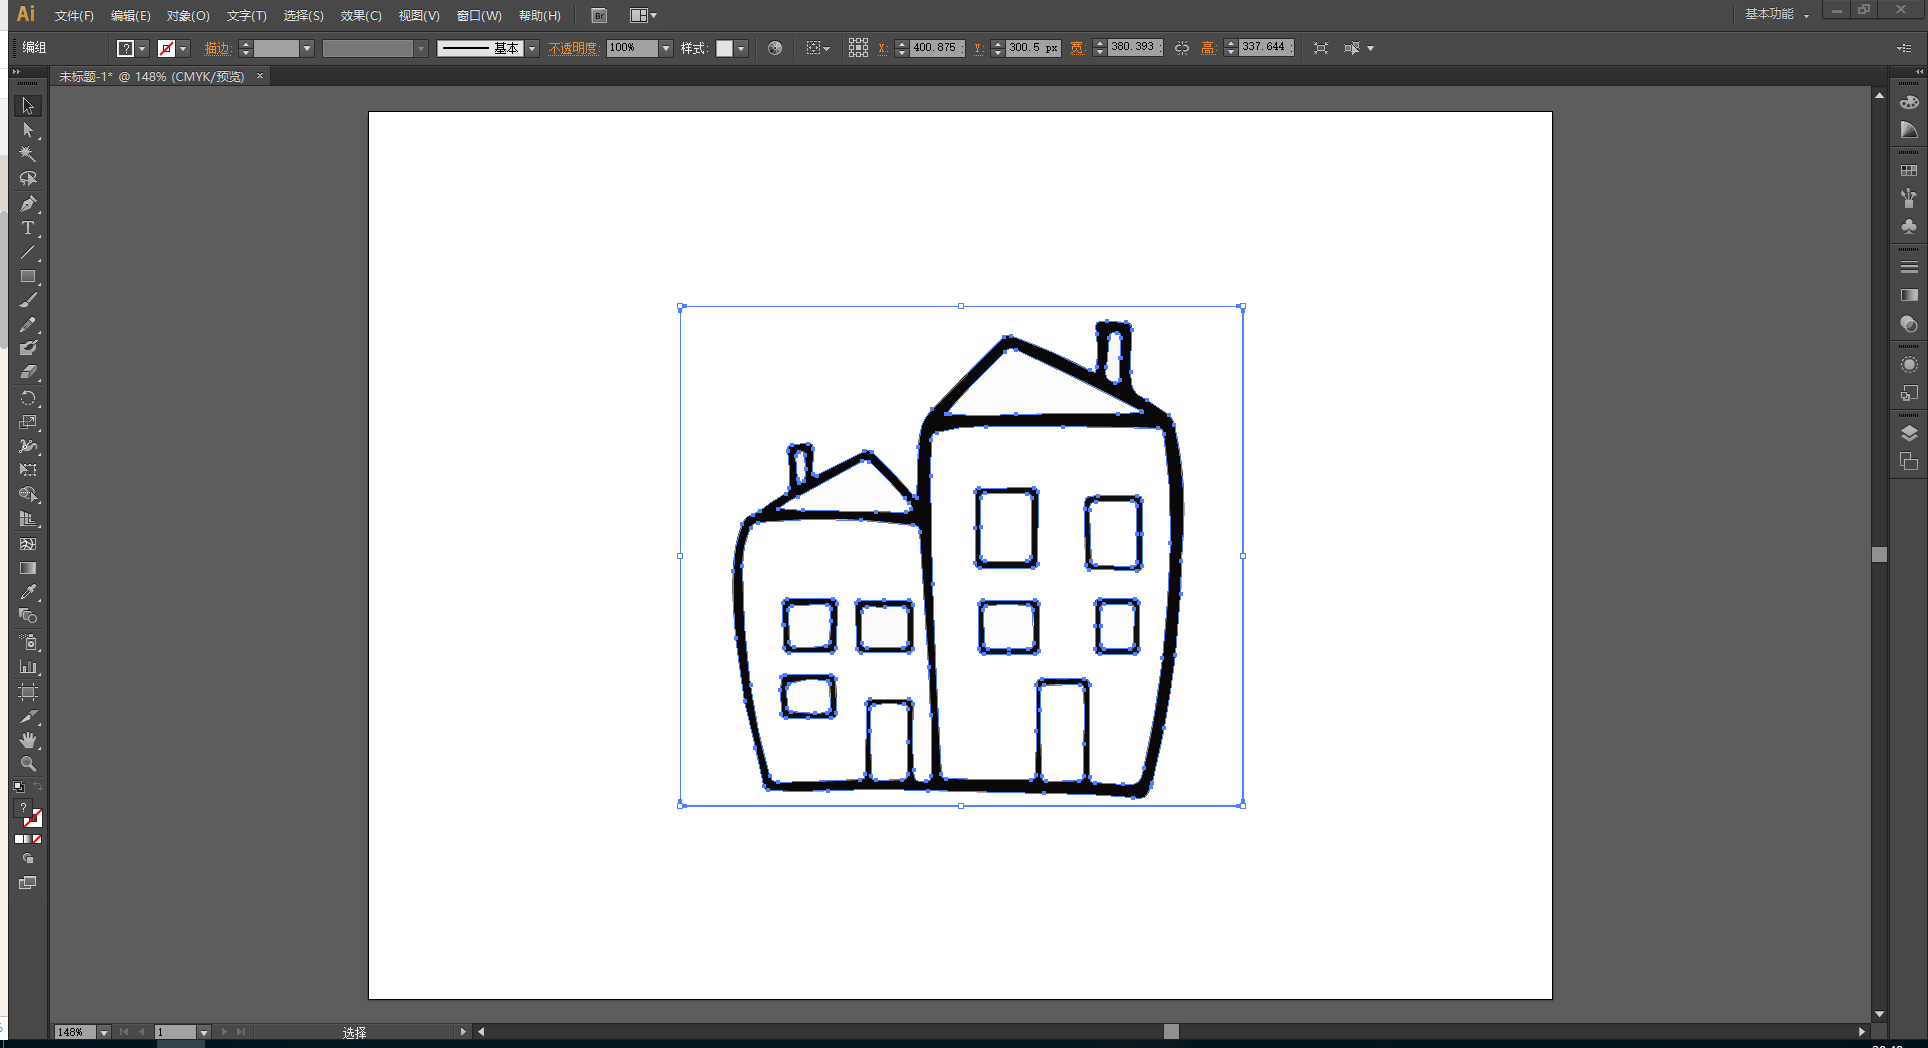Pick the Magic Wand tool
Image resolution: width=1928 pixels, height=1048 pixels.
pos(27,155)
